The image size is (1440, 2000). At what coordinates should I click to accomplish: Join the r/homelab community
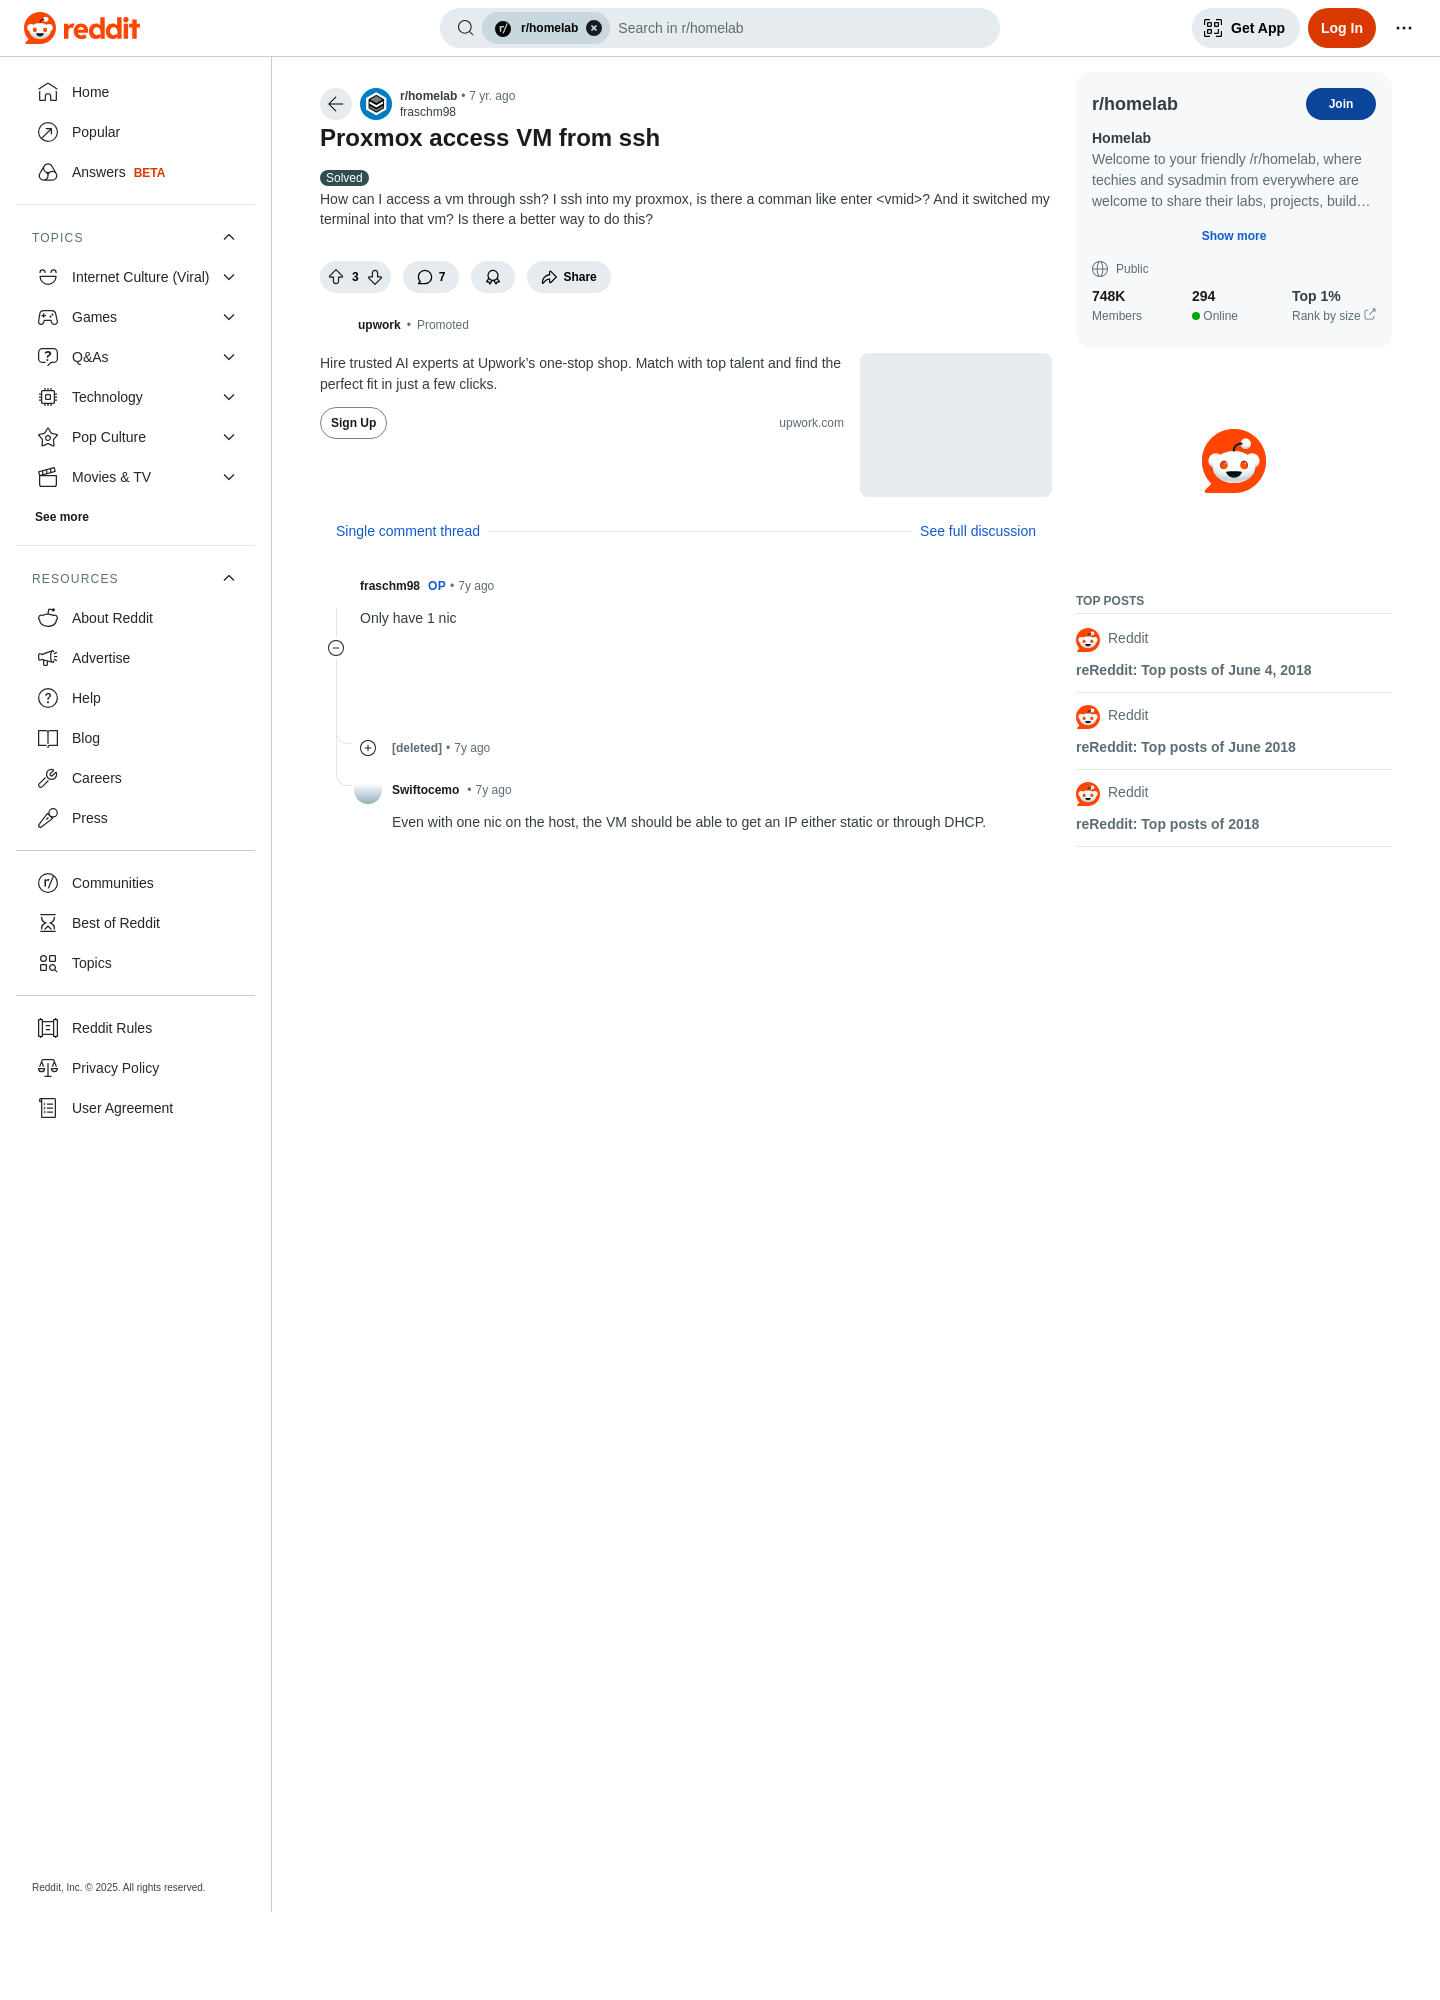click(x=1341, y=104)
